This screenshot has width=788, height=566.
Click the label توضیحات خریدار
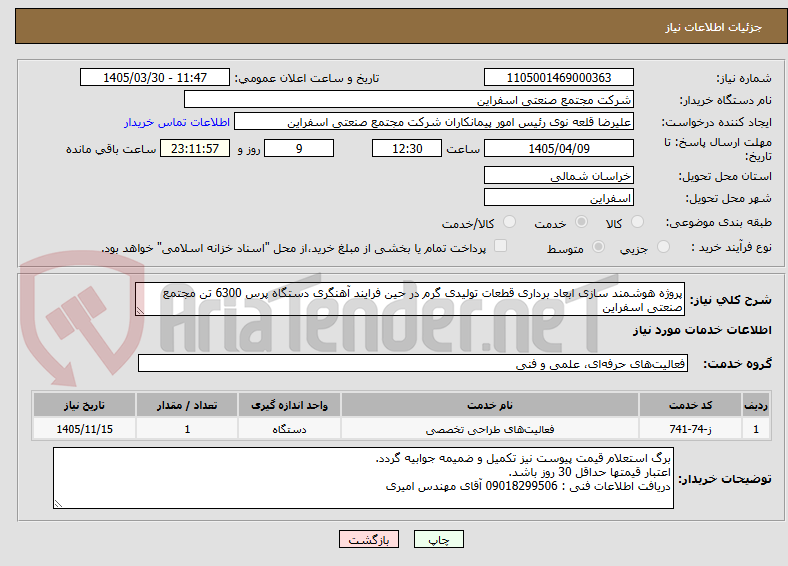coord(725,479)
